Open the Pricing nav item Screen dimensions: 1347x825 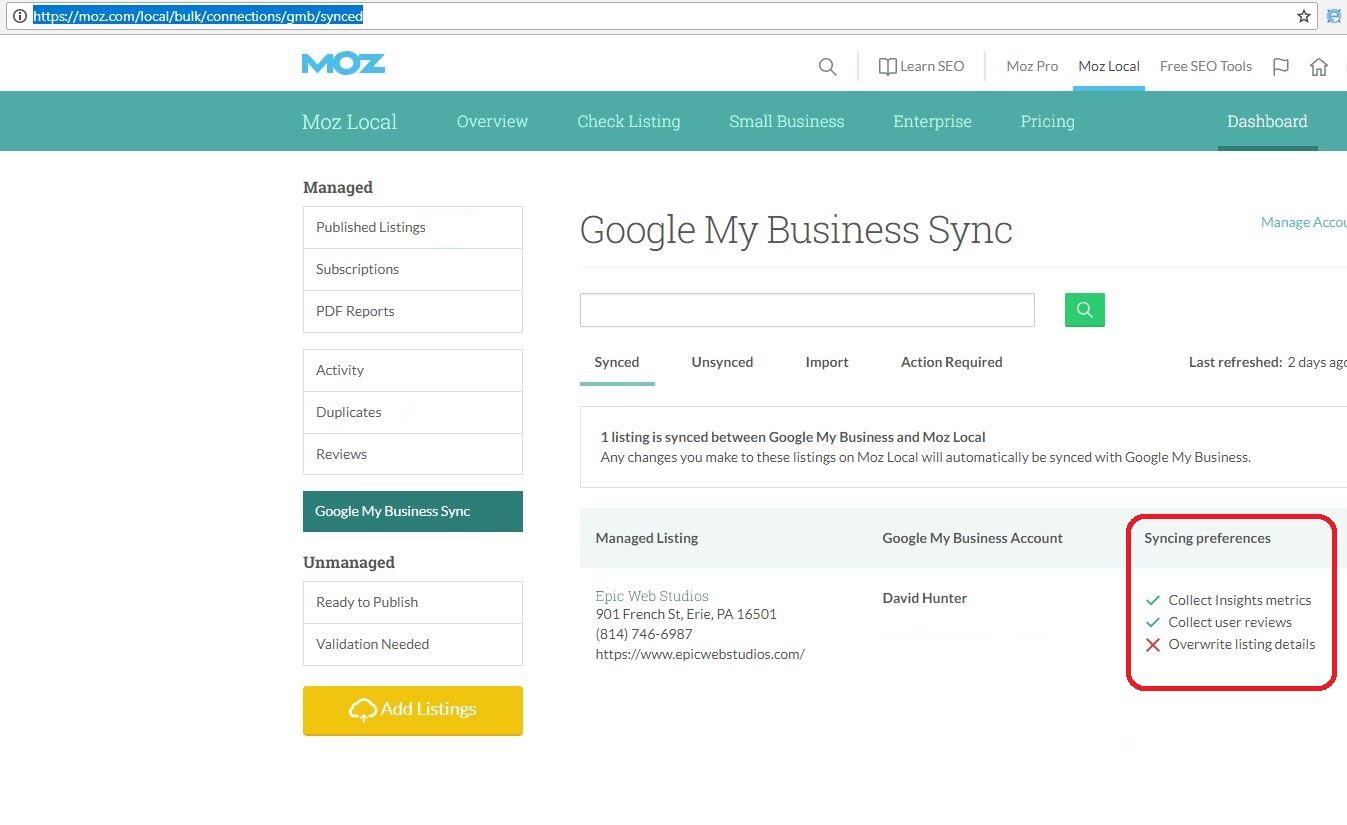pyautogui.click(x=1047, y=121)
